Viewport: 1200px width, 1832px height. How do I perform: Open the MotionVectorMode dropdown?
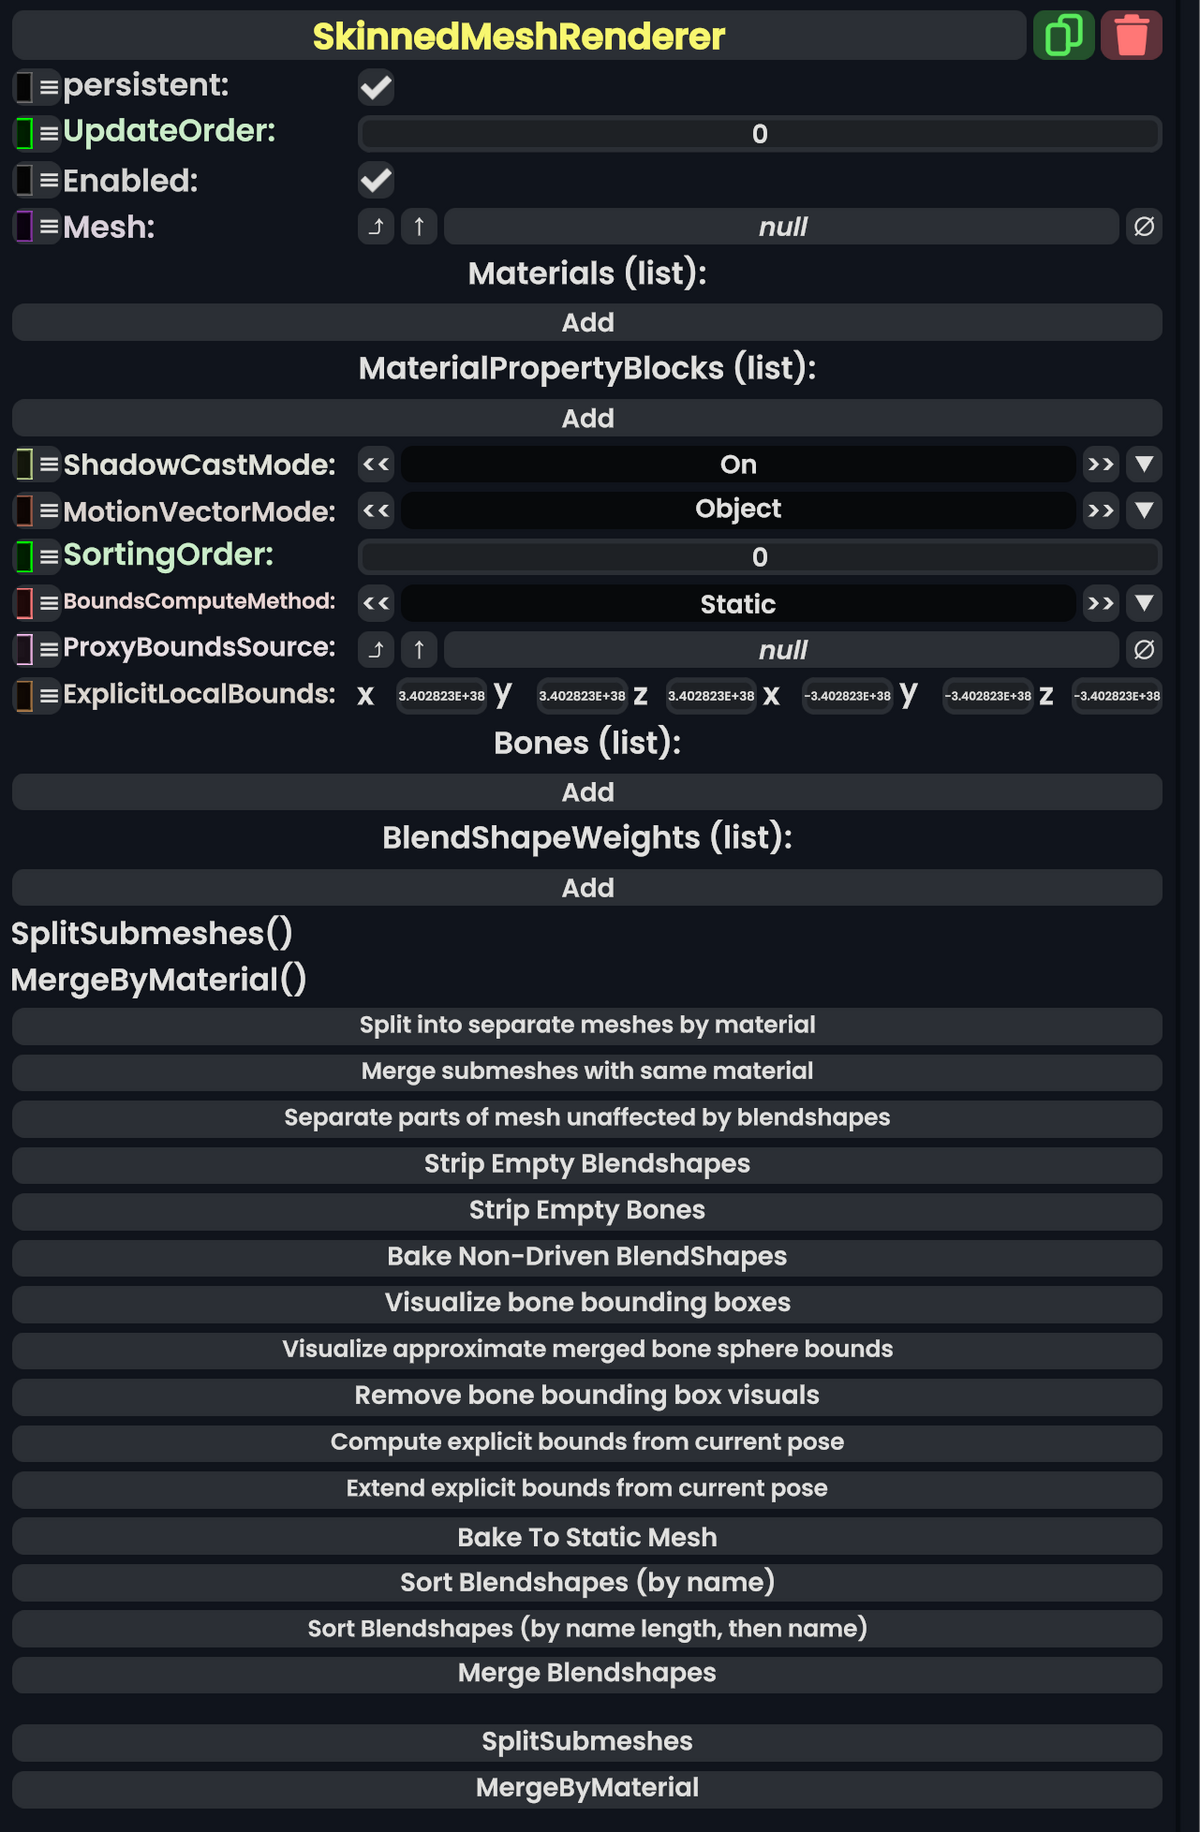1143,510
